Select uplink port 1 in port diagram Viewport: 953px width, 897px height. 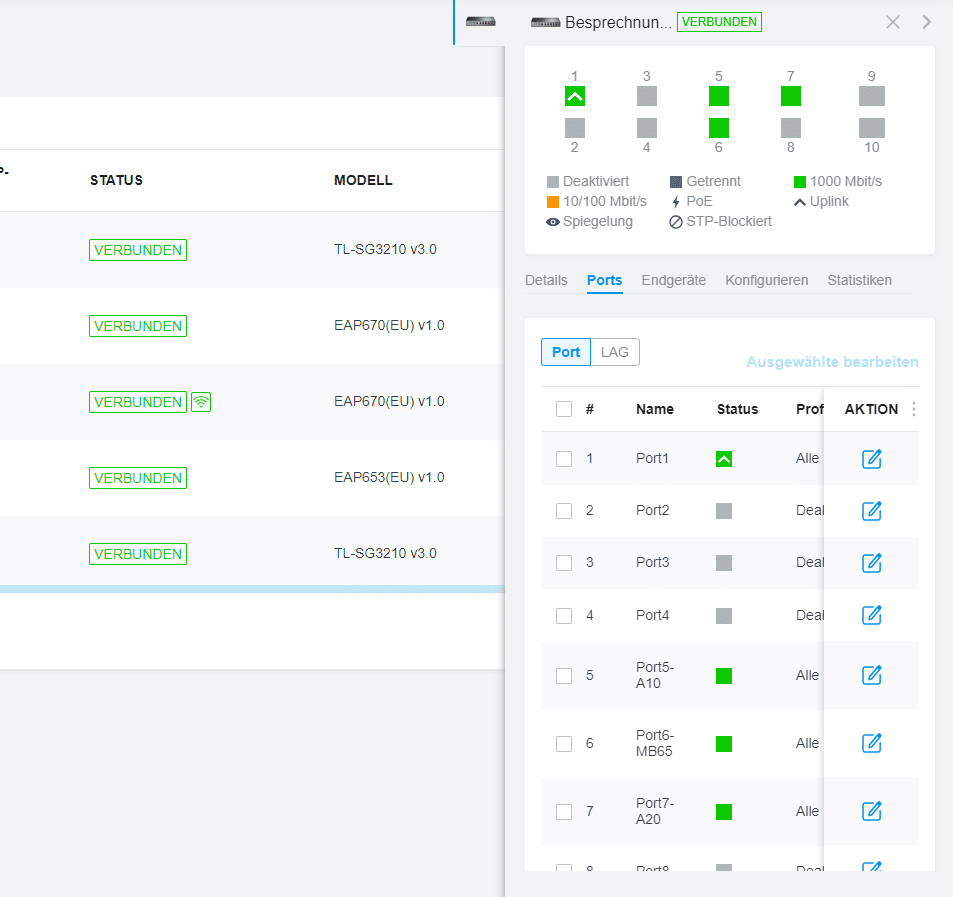point(575,96)
